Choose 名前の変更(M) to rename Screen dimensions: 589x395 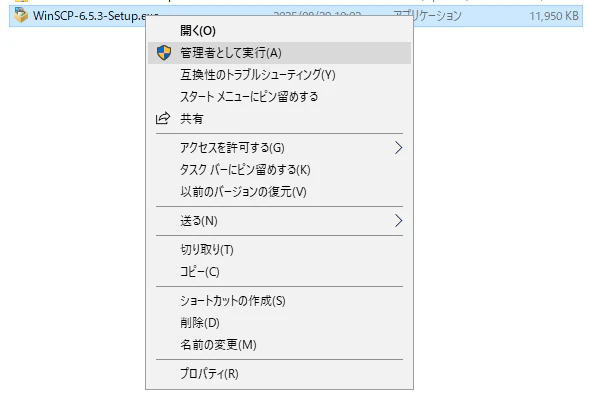click(x=279, y=345)
